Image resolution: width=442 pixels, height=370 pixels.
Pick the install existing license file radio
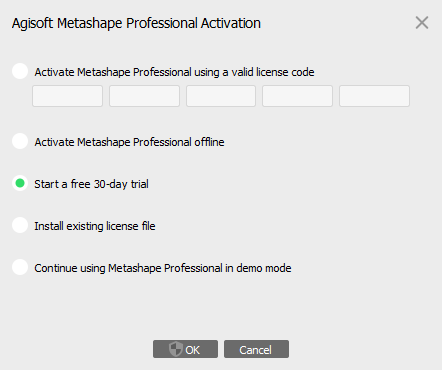[20, 225]
